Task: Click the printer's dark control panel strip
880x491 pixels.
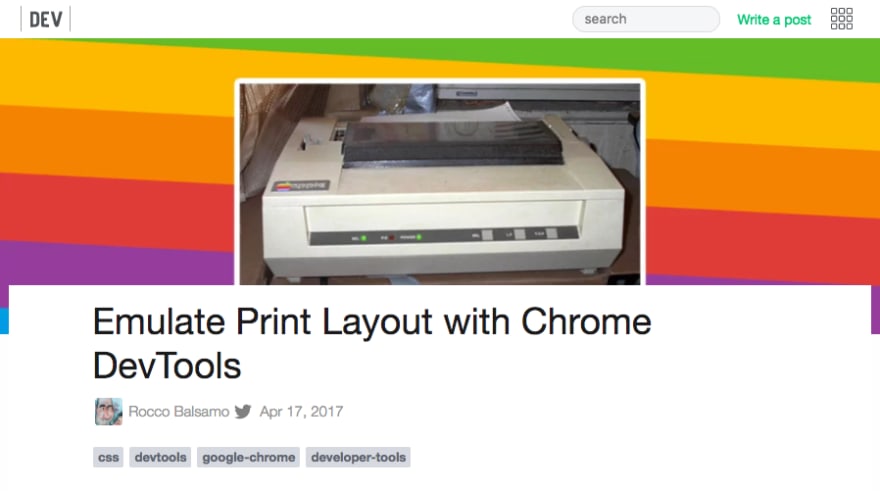Action: coord(443,236)
